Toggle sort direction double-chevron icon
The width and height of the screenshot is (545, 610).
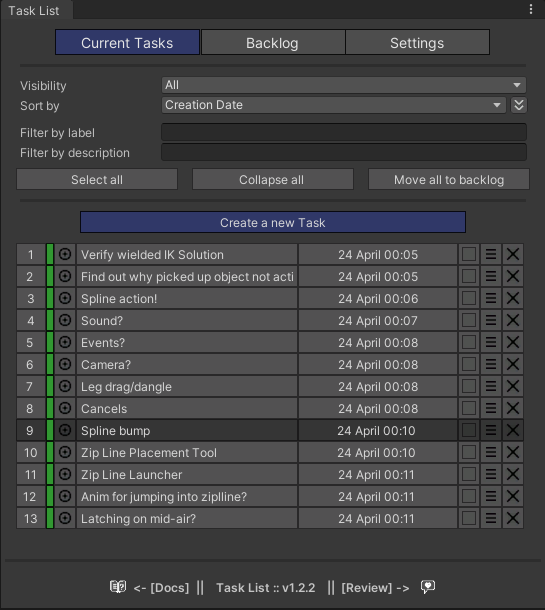(x=519, y=105)
